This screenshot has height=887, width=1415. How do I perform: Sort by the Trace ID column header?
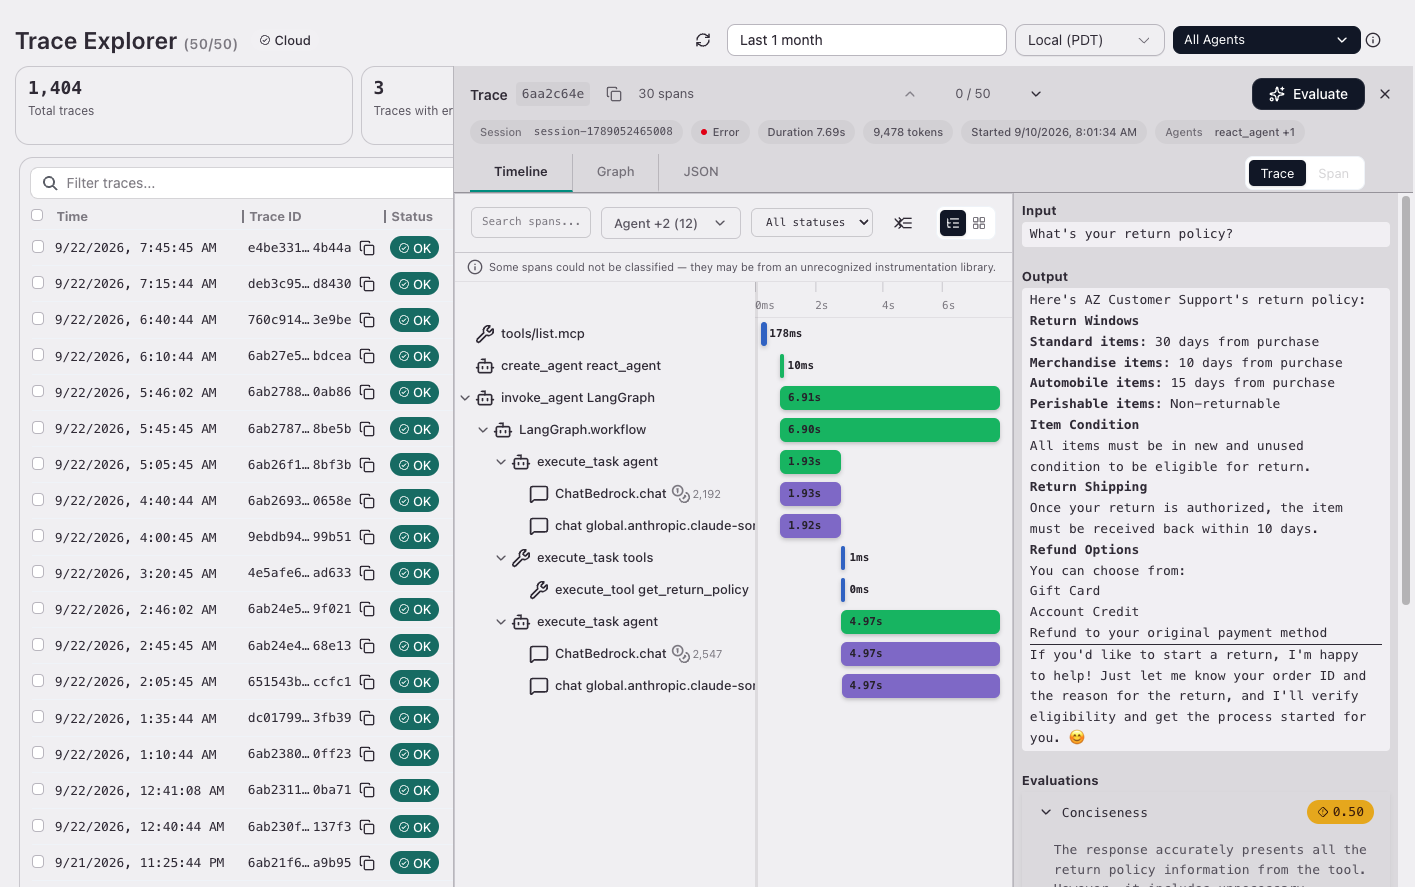click(x=275, y=216)
